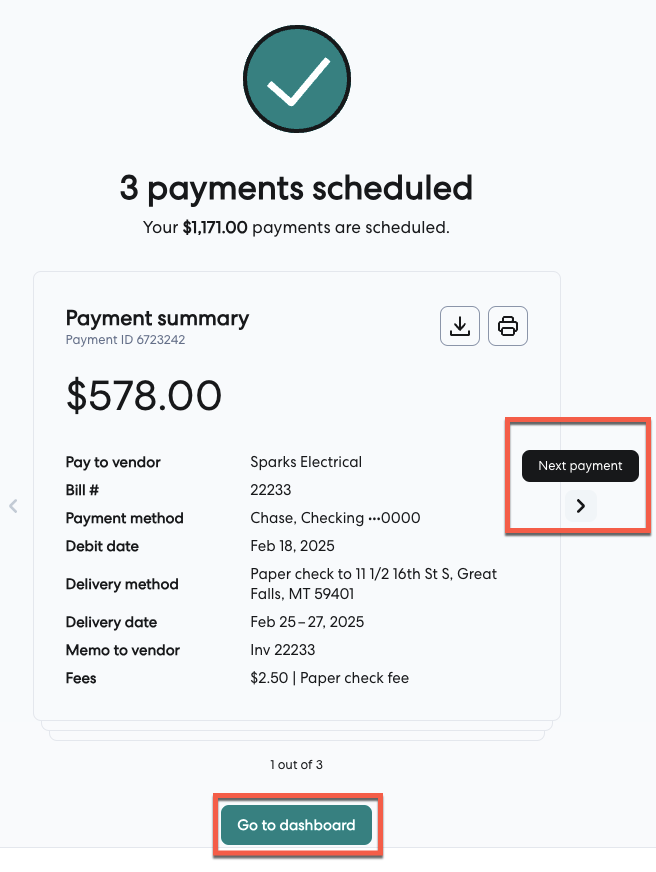Print the payment summary

[508, 326]
